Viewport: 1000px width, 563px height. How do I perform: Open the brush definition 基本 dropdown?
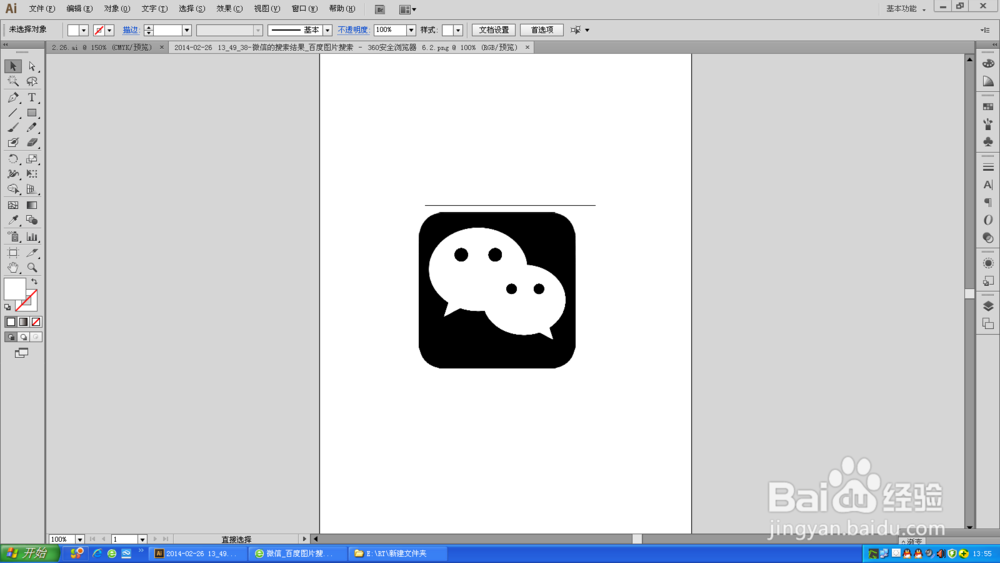pos(327,30)
